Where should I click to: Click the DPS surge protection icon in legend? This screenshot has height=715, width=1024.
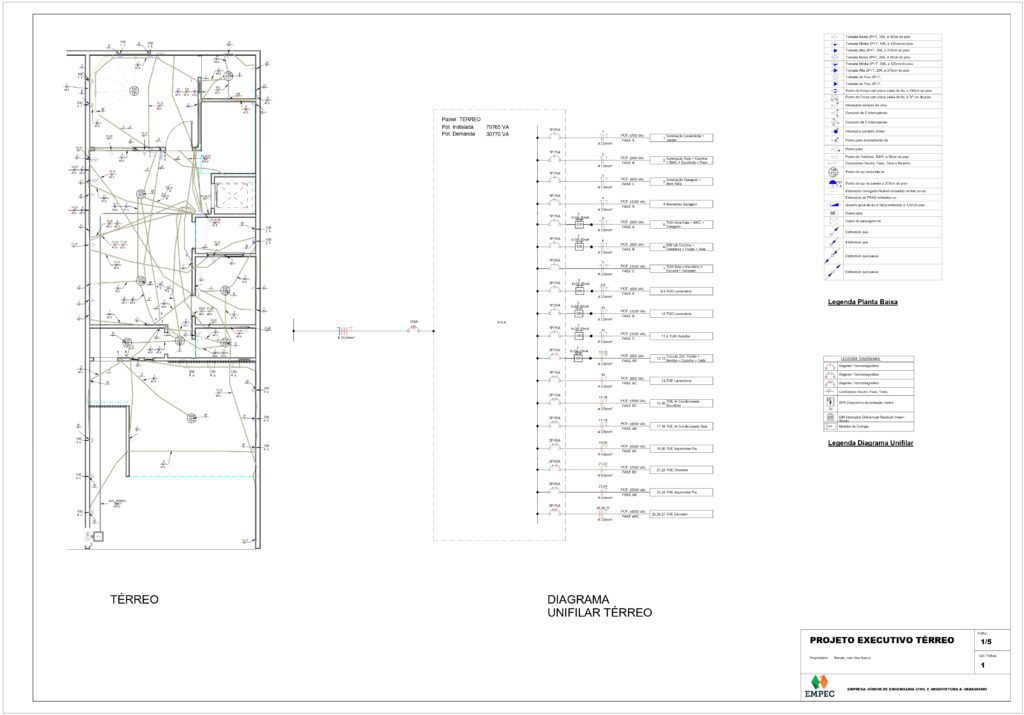click(x=830, y=402)
